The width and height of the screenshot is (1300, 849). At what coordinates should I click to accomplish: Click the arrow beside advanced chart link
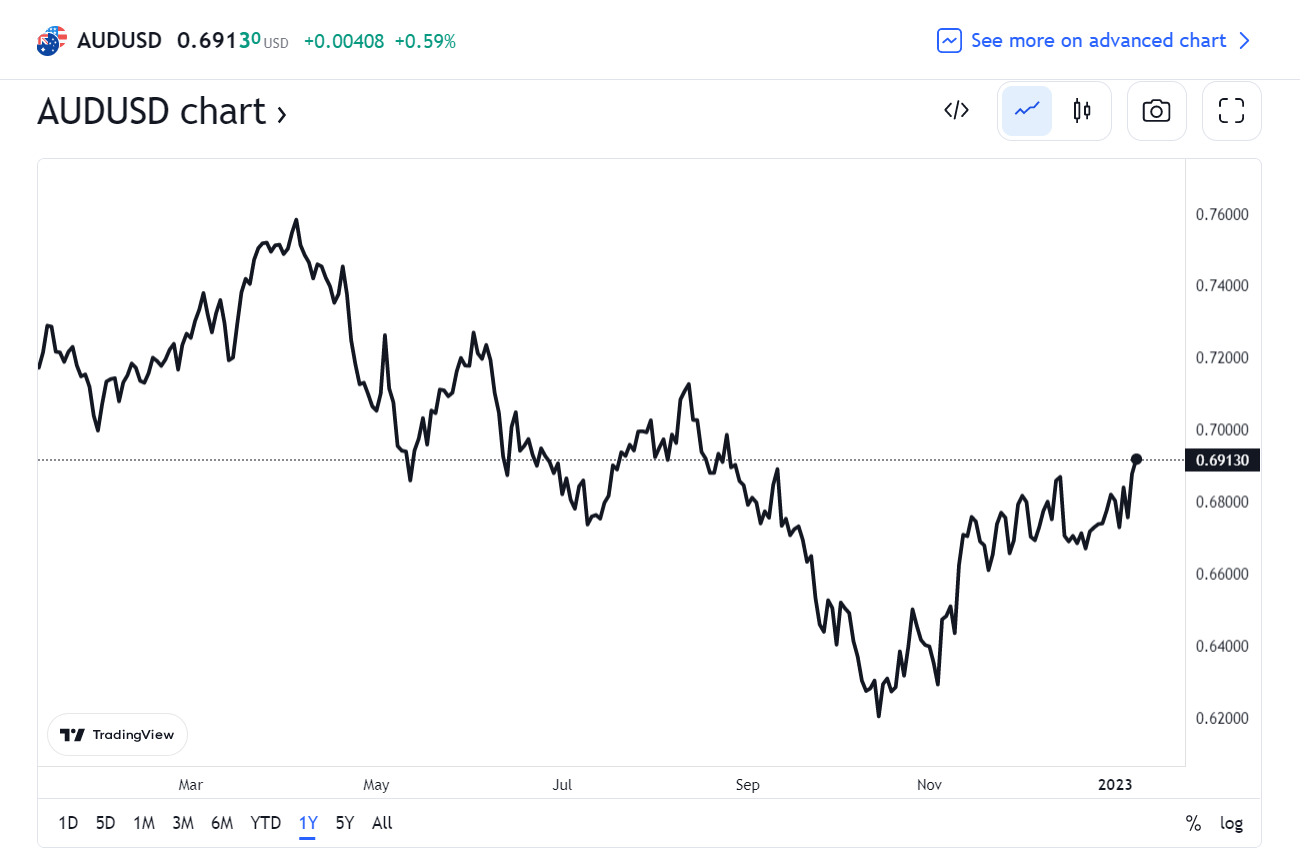point(1244,41)
